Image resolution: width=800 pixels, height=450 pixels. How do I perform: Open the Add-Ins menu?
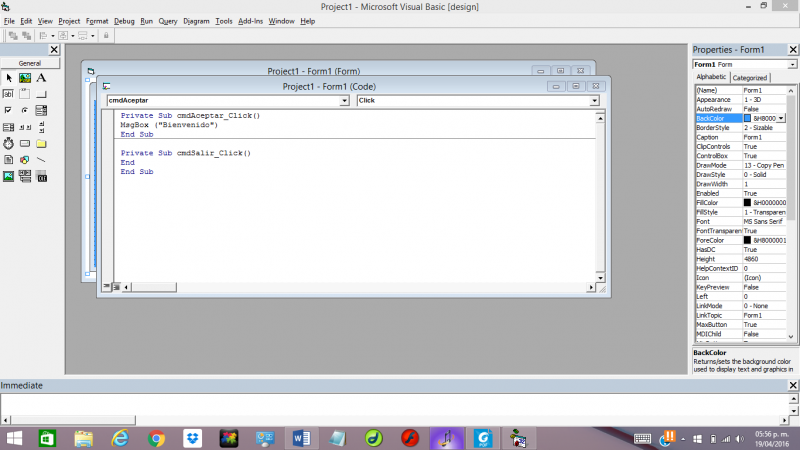[250, 21]
